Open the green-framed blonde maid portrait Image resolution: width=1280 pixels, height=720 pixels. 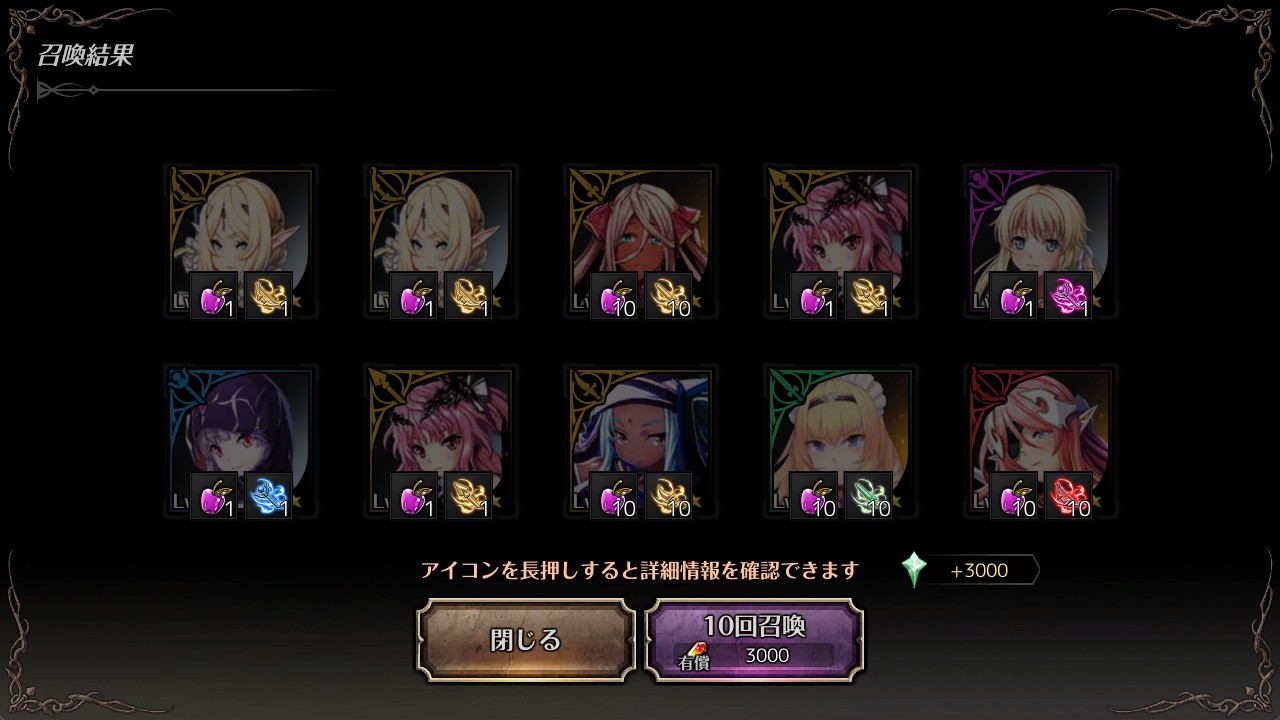[x=840, y=441]
